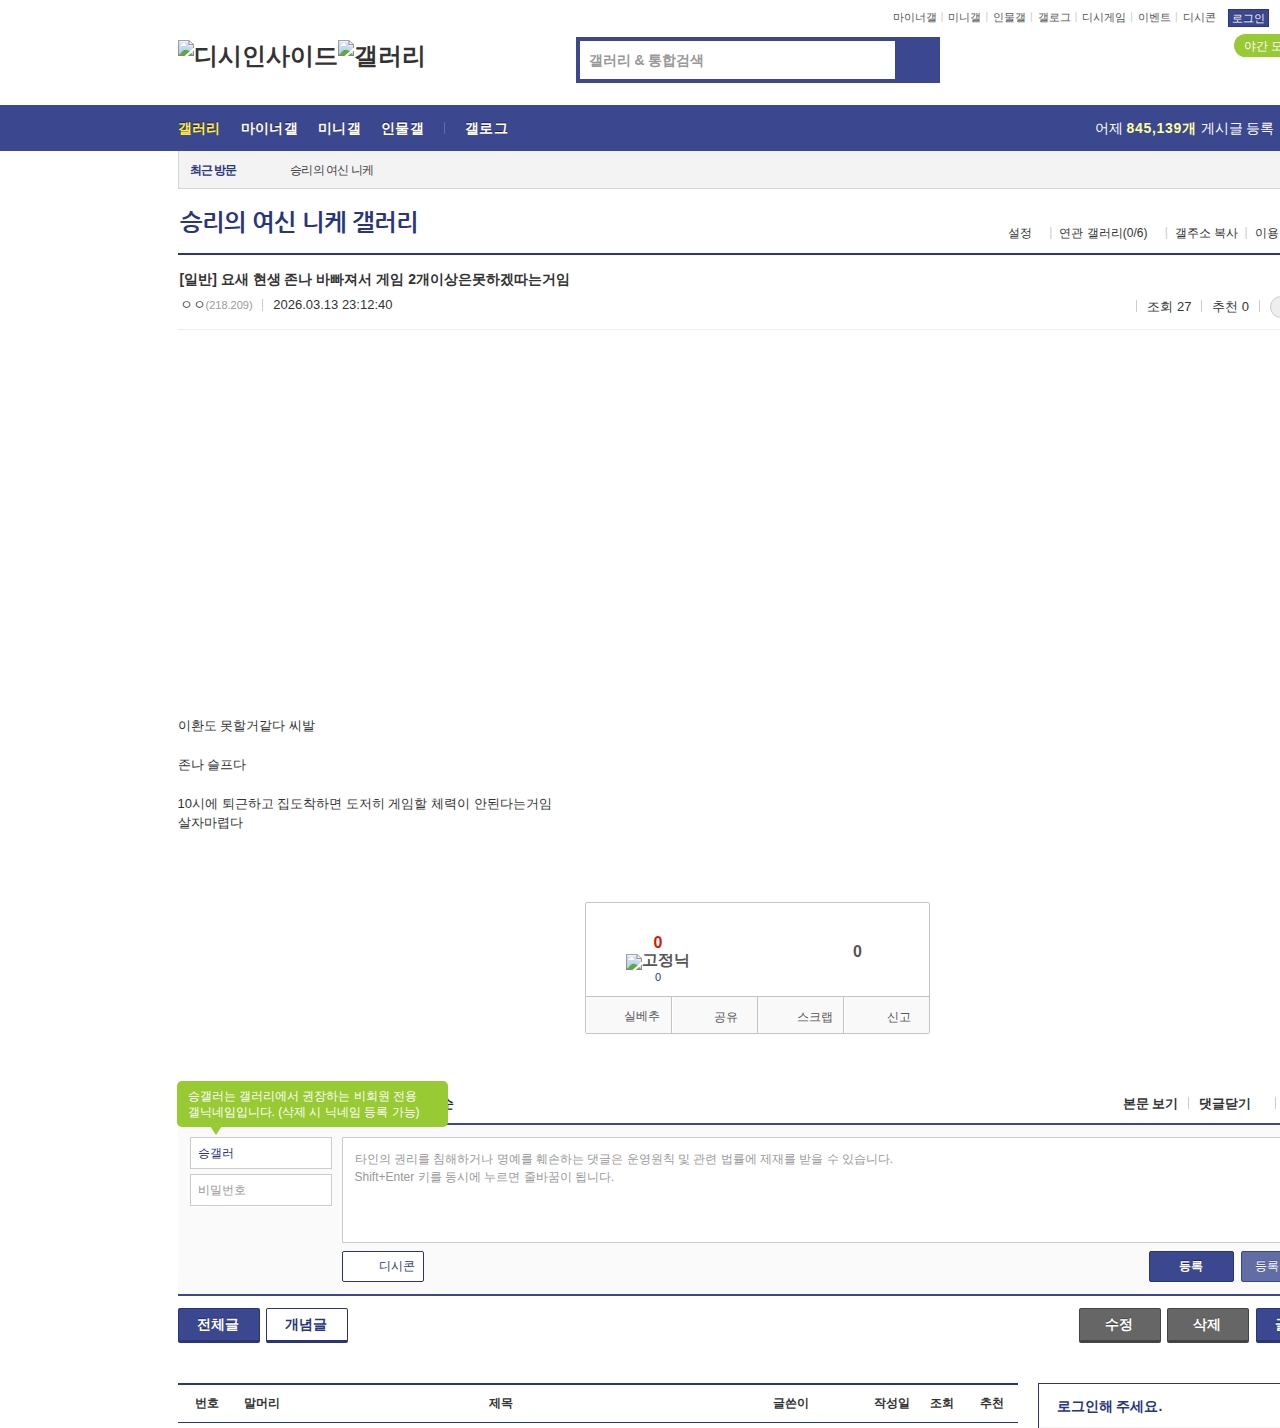Open the 디시게임 top link
The height and width of the screenshot is (1428, 1280).
1104,18
